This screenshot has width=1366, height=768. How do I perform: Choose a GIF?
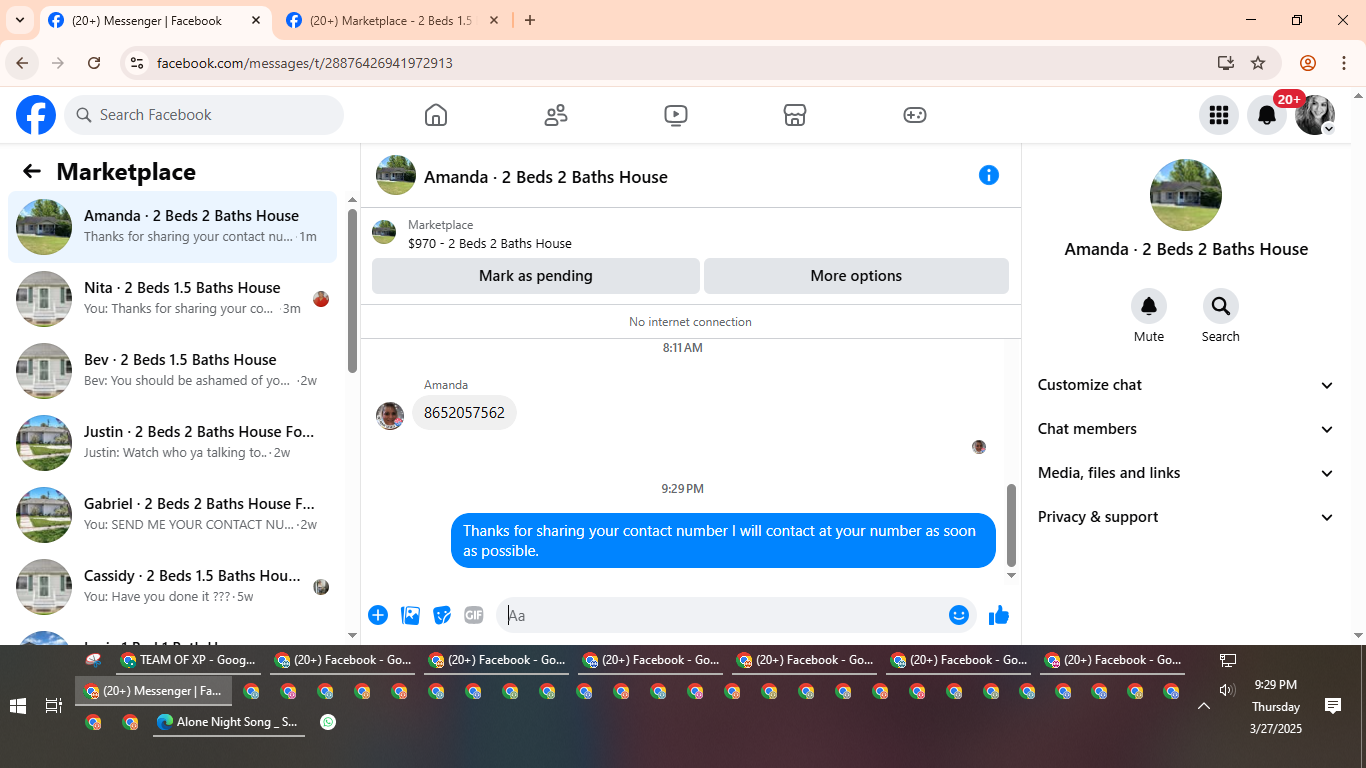pyautogui.click(x=474, y=615)
